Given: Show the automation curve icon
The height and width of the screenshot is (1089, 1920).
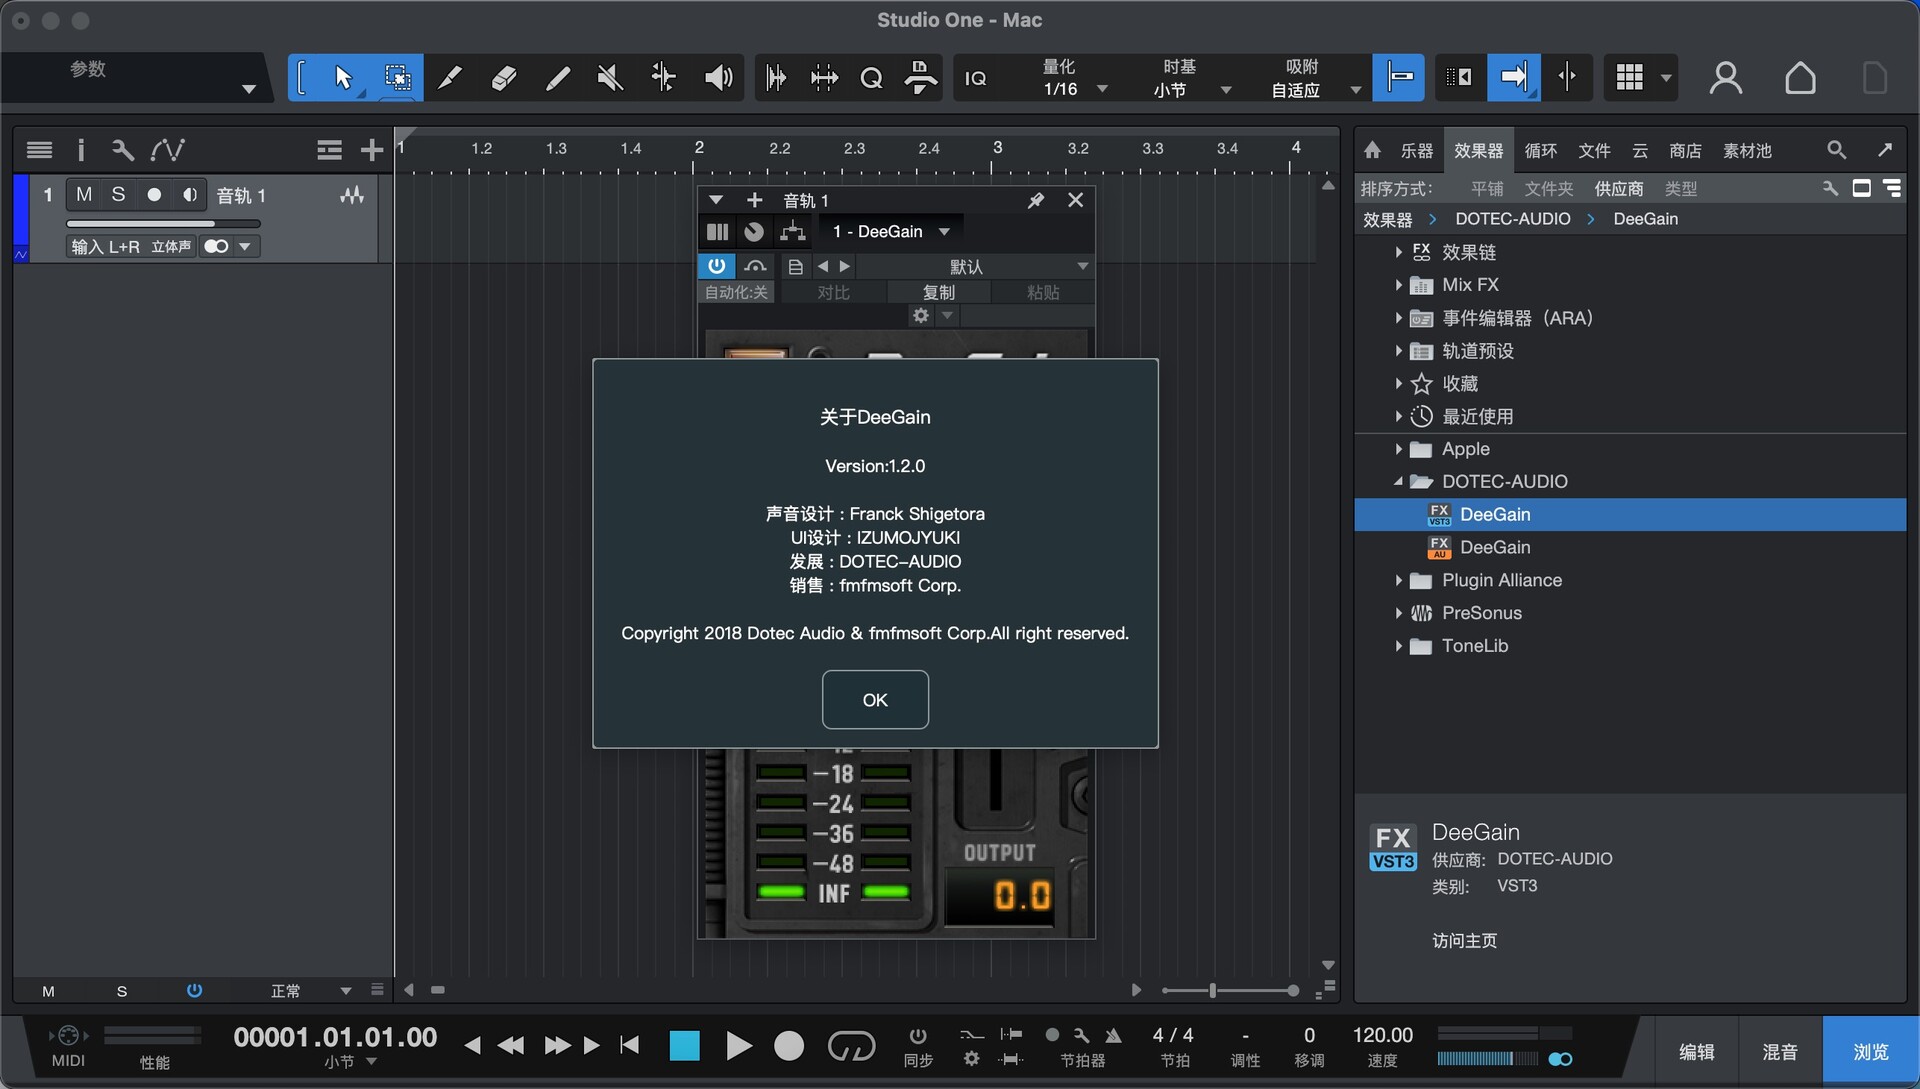Looking at the screenshot, I should coord(167,150).
